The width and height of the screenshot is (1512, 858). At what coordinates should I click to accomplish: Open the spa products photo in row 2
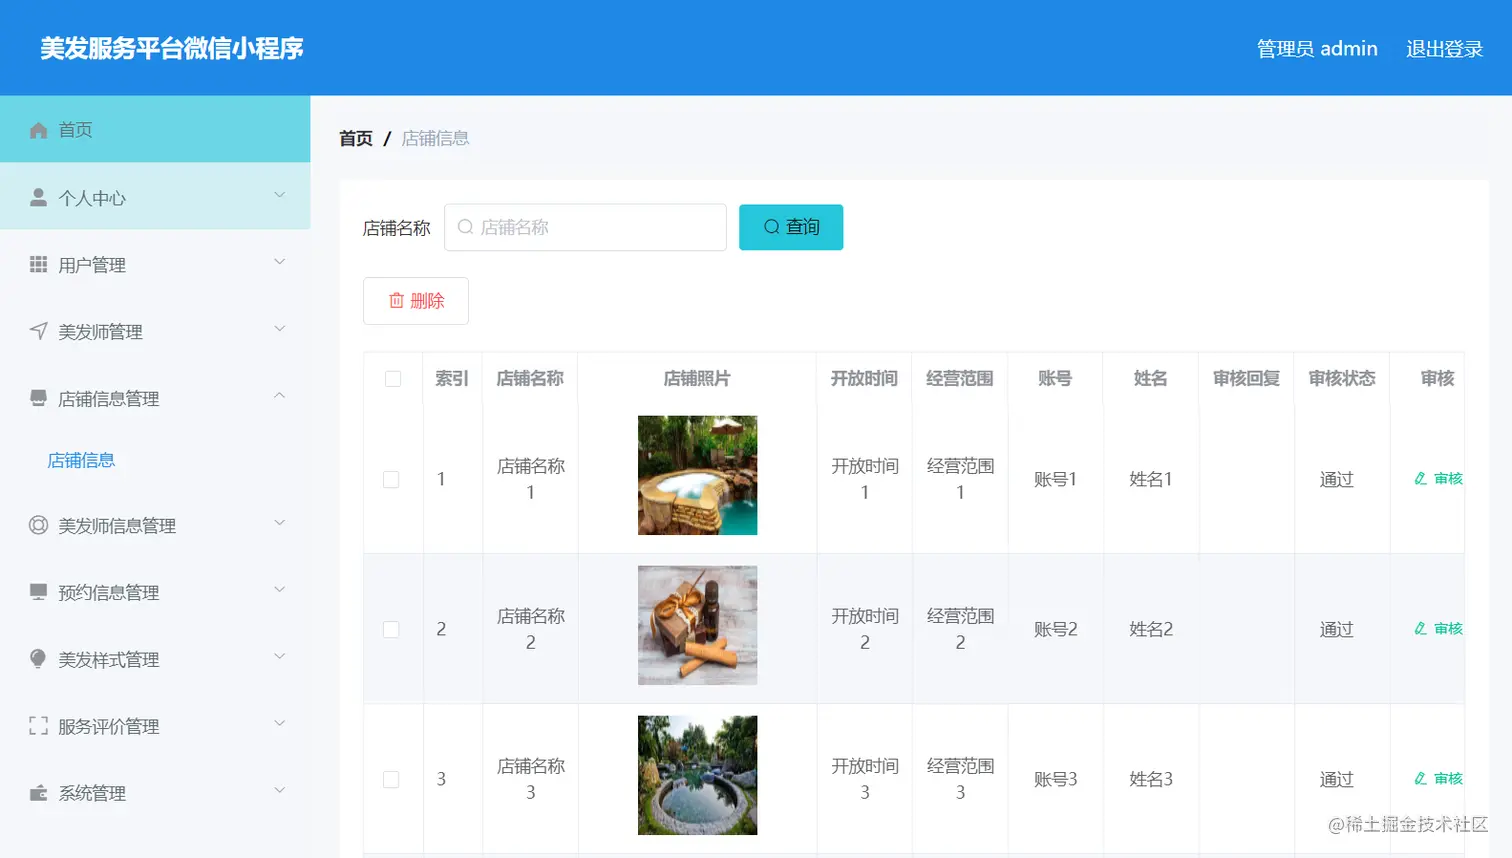point(698,625)
